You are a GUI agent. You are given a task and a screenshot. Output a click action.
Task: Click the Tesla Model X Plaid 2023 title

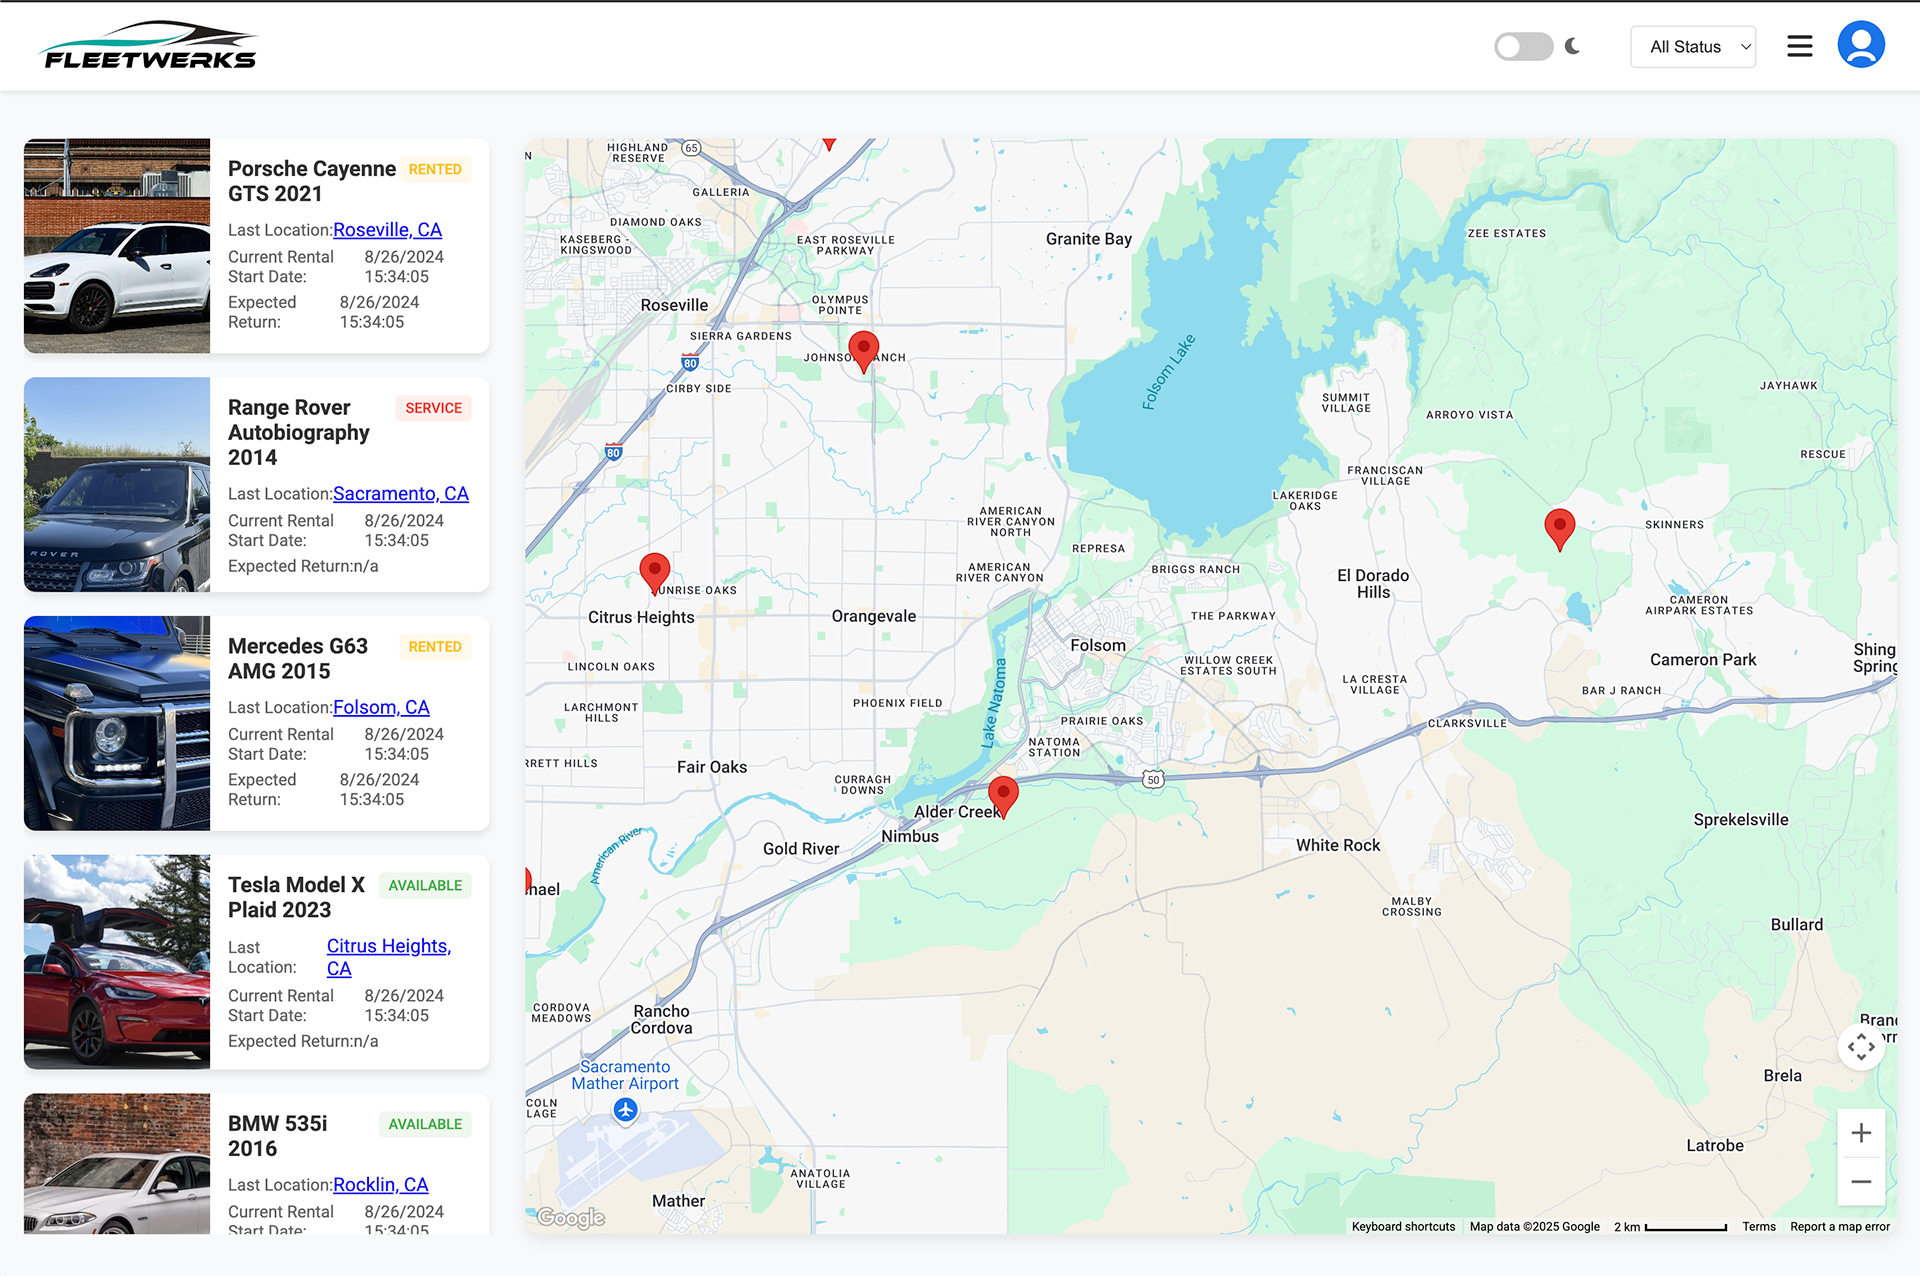(296, 898)
